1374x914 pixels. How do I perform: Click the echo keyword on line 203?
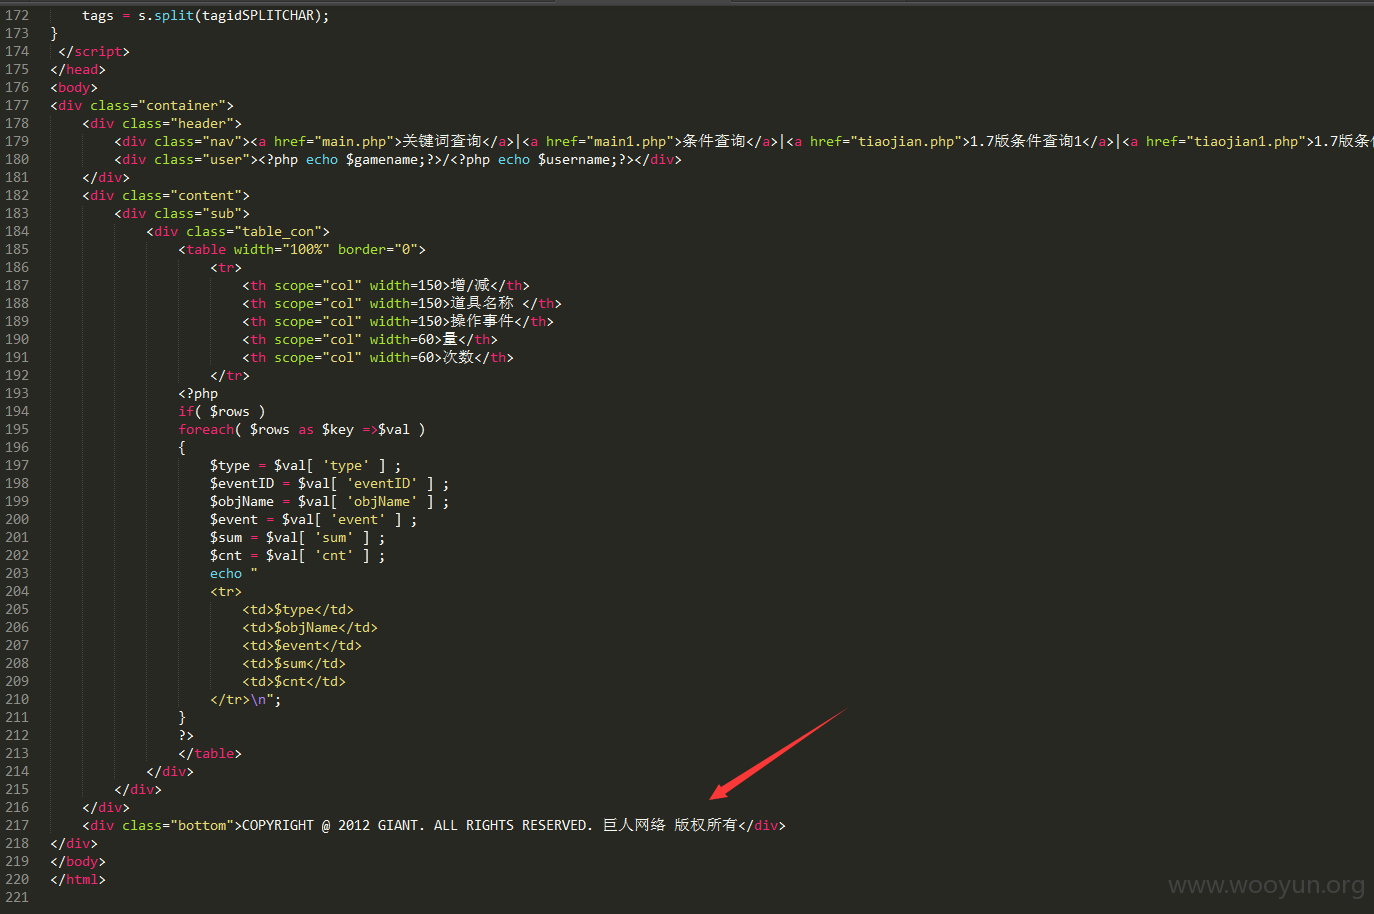(226, 573)
